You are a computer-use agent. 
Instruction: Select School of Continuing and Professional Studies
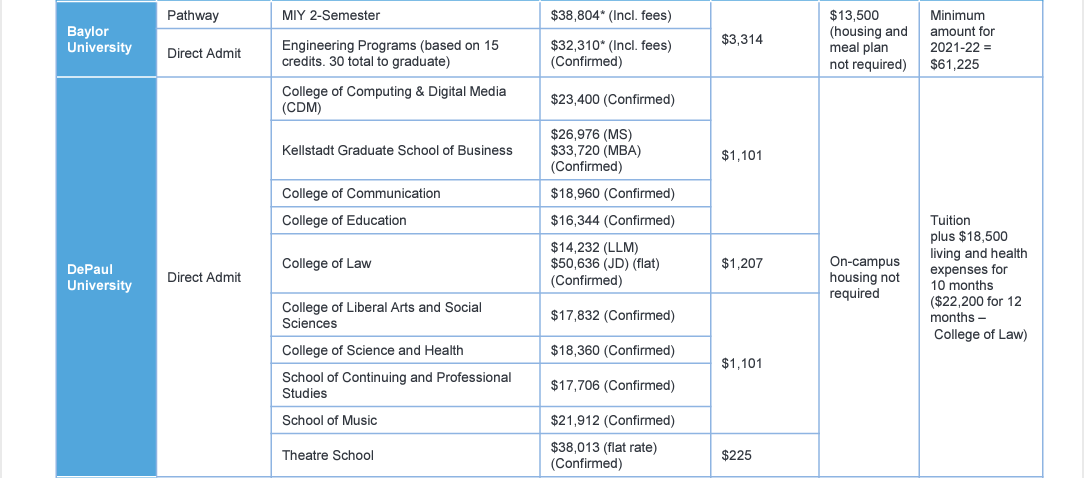405,385
